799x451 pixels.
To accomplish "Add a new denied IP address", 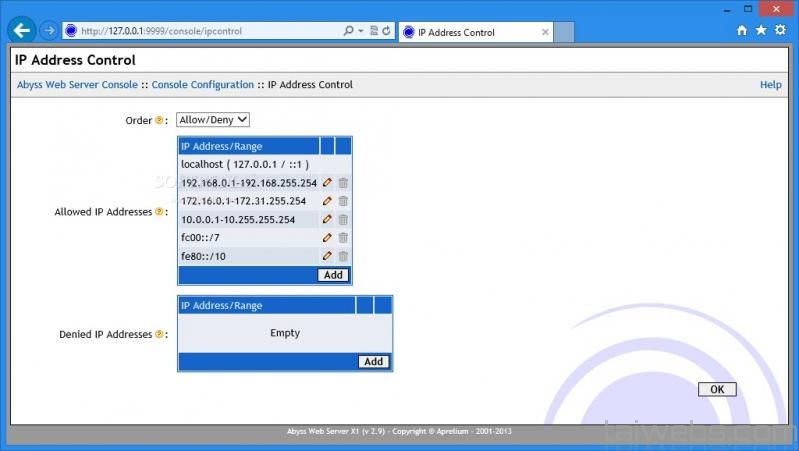I will [x=373, y=362].
